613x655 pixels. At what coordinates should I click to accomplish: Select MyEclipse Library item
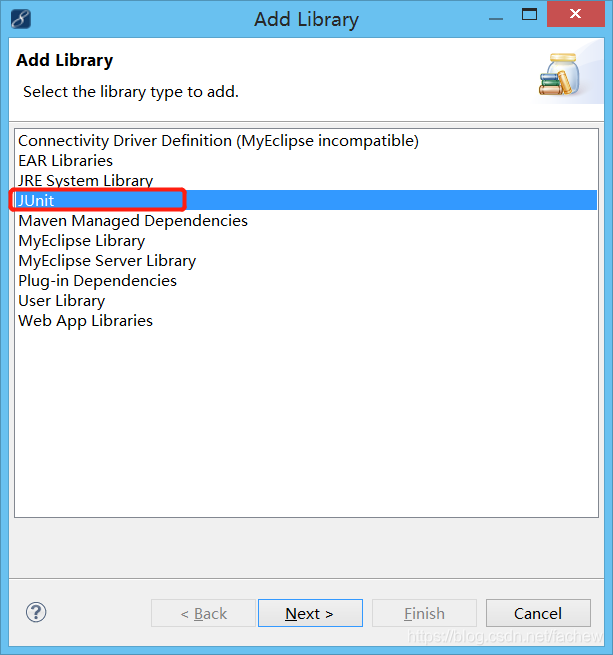coord(305,241)
